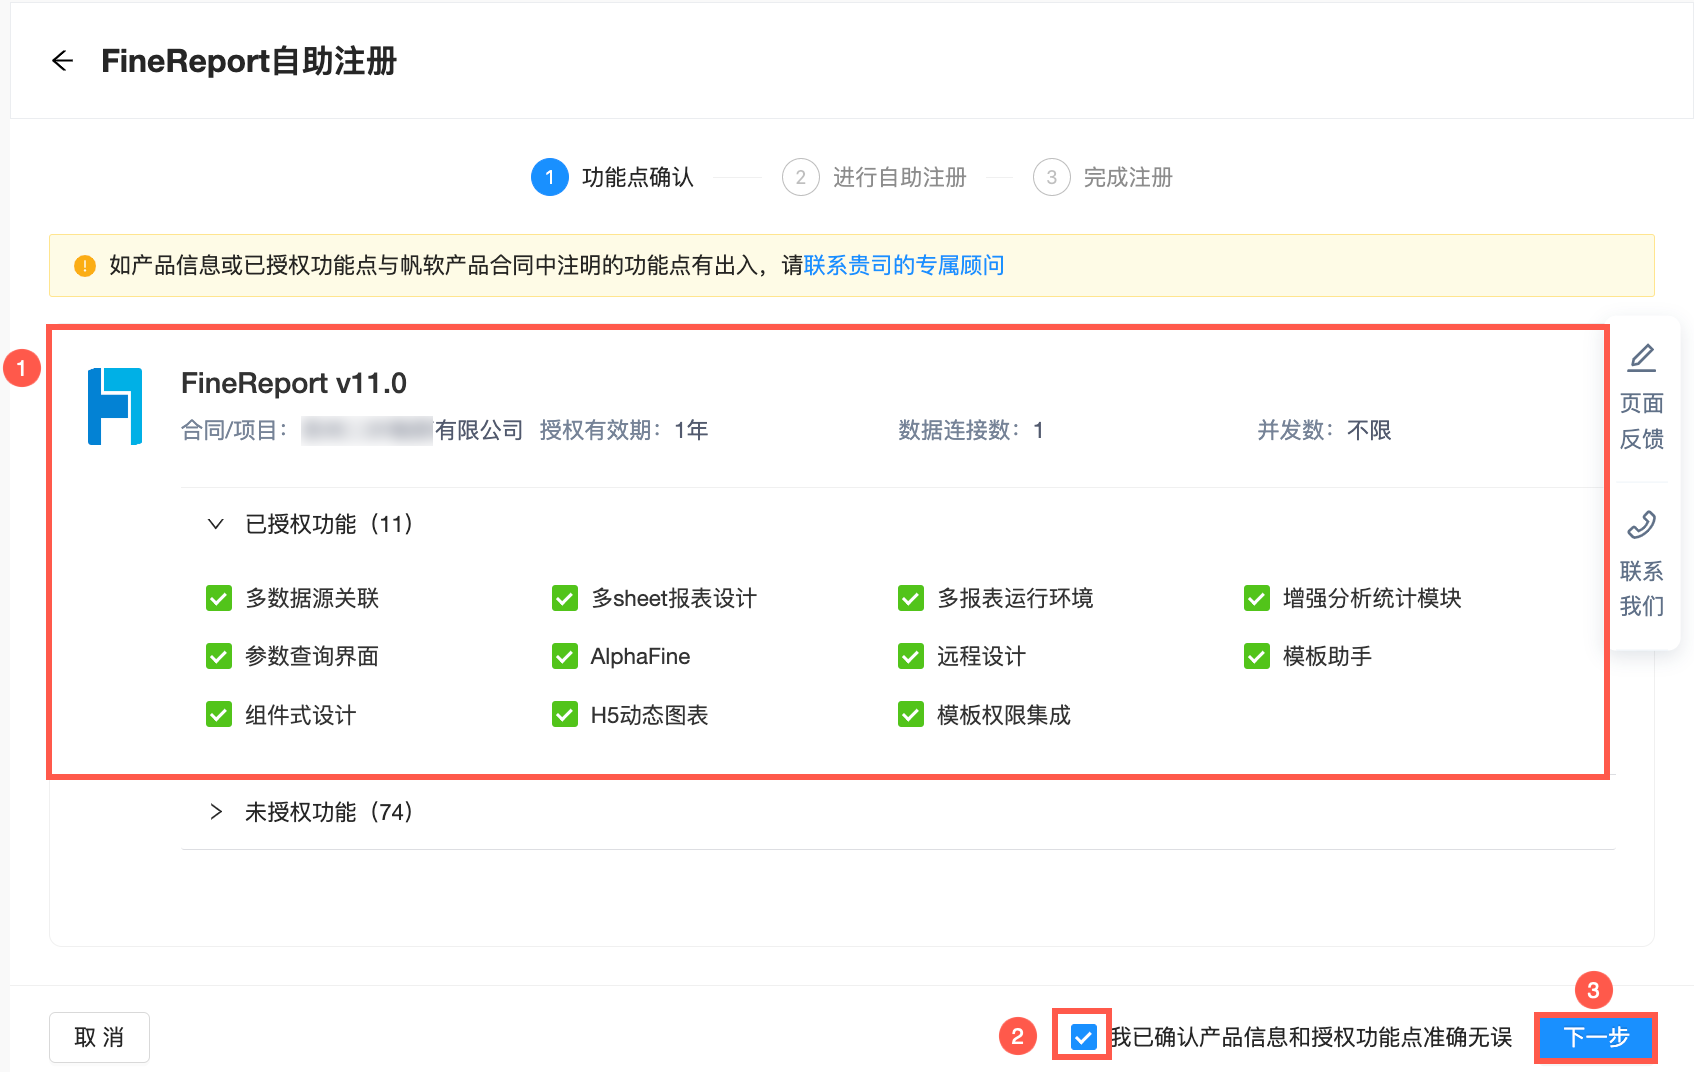
Task: Open the 联系贵司的专属顾问 link
Action: [x=904, y=266]
